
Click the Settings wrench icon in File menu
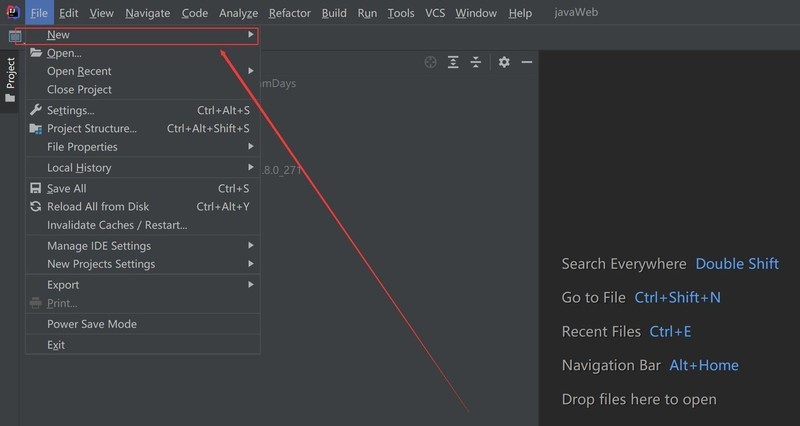tap(37, 110)
